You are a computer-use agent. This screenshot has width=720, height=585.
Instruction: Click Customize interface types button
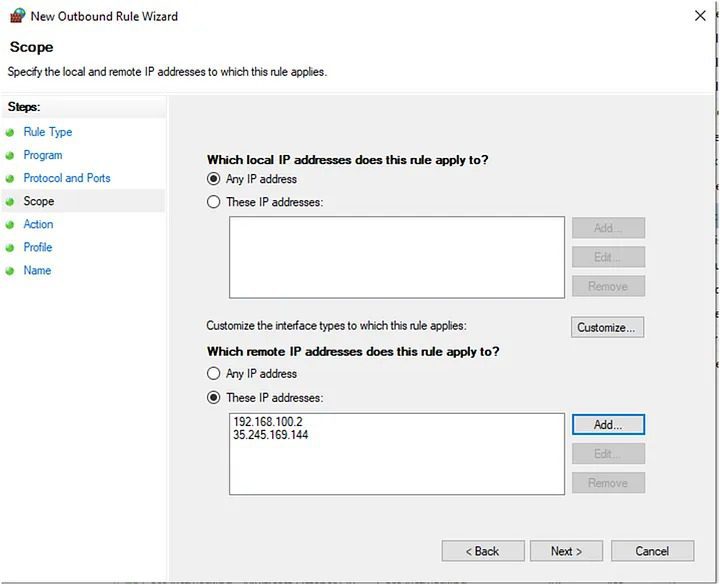(608, 327)
